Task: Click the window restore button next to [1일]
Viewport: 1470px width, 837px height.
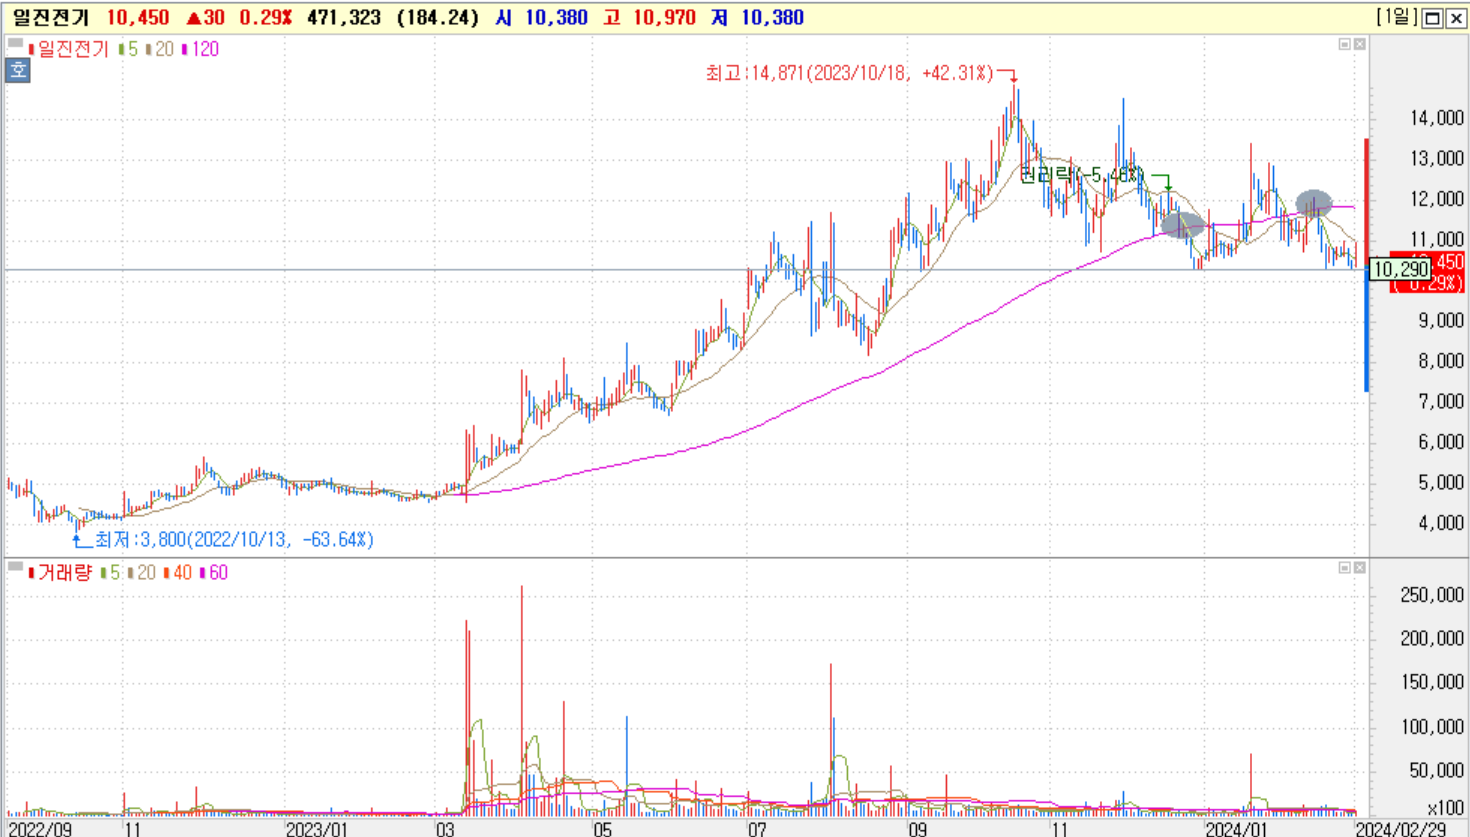Action: [1433, 18]
